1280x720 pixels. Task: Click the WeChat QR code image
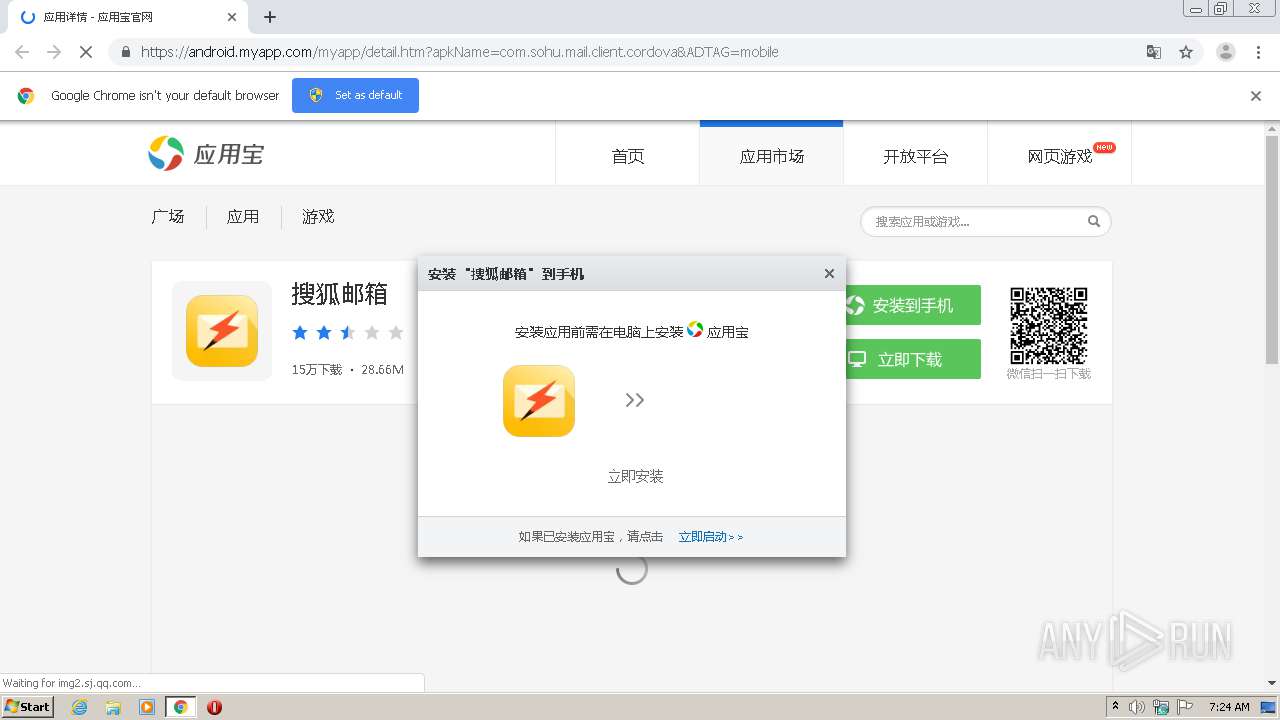click(x=1048, y=326)
